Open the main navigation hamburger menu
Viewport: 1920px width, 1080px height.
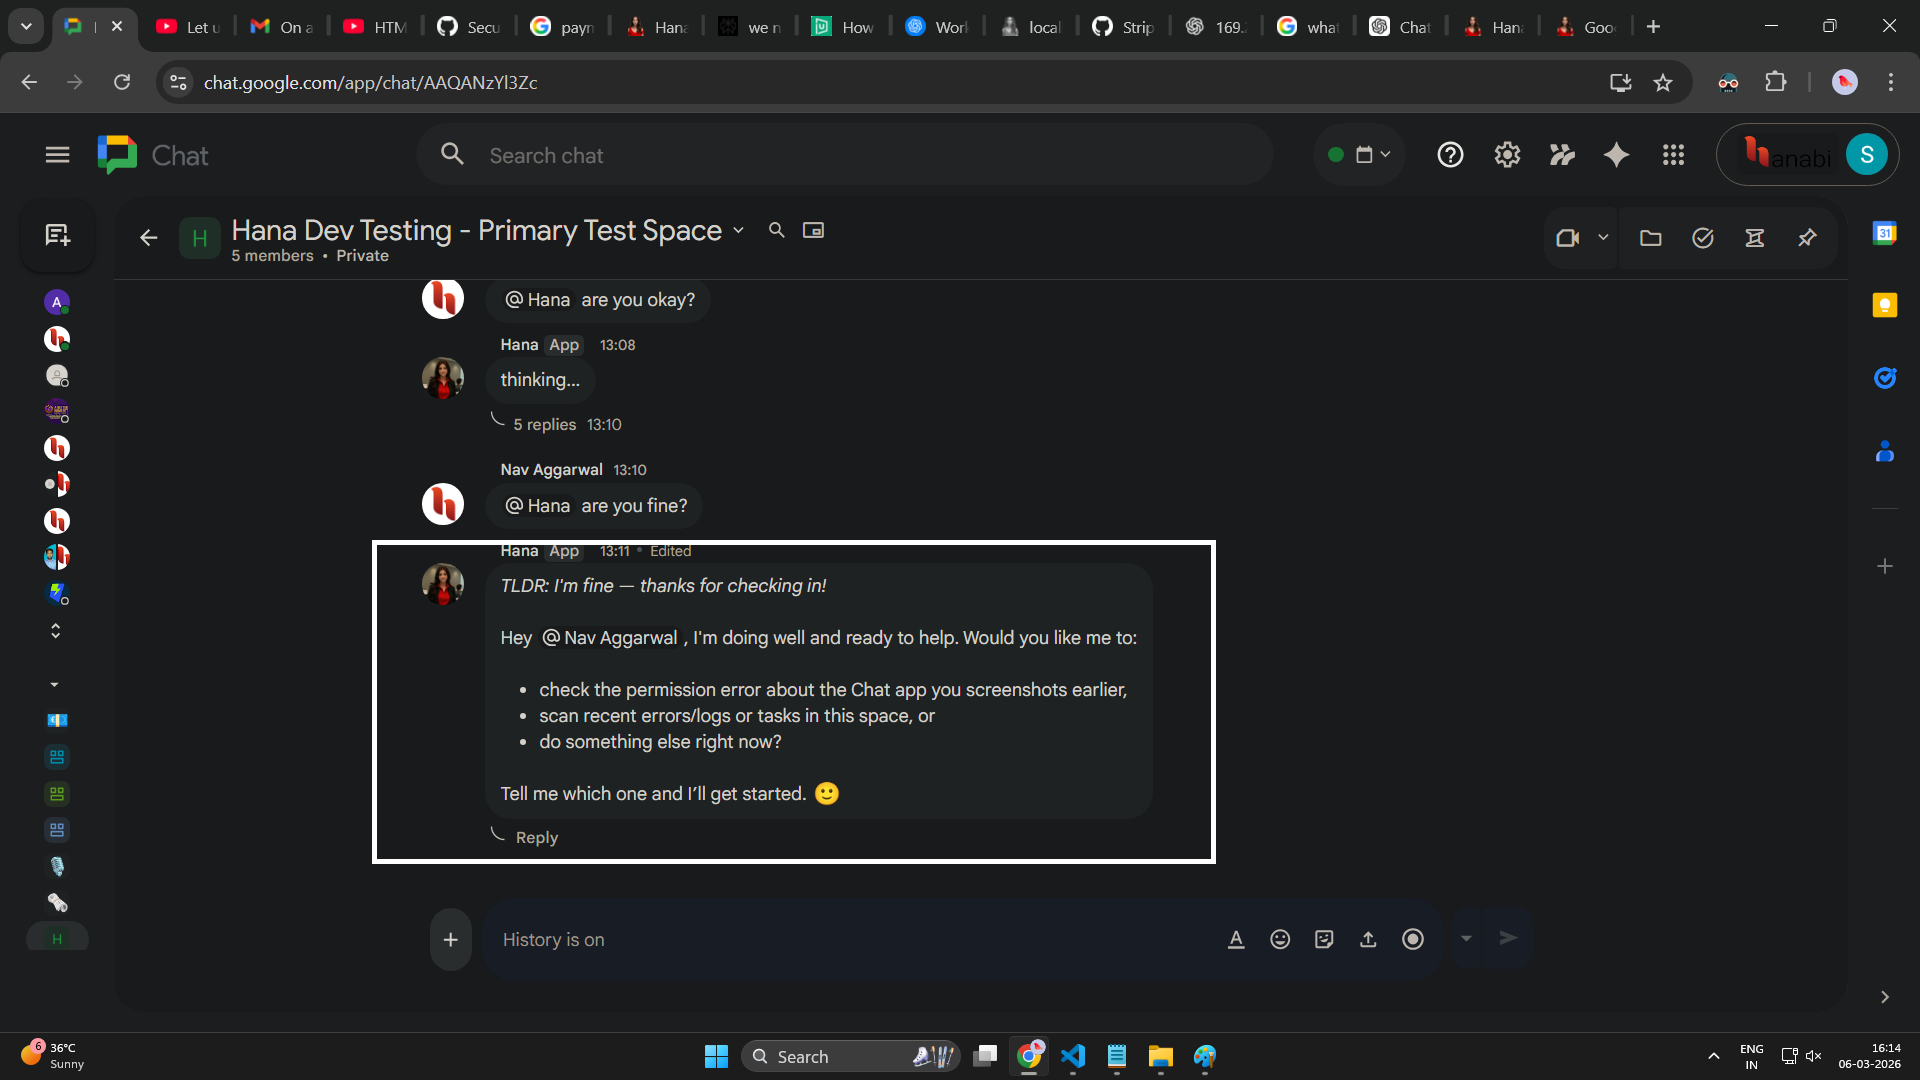pos(57,155)
